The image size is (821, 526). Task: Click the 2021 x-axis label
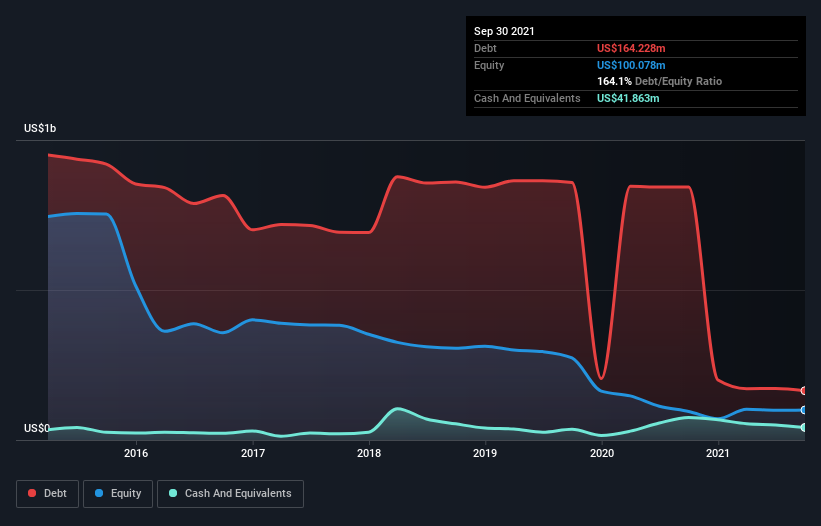[x=718, y=453]
